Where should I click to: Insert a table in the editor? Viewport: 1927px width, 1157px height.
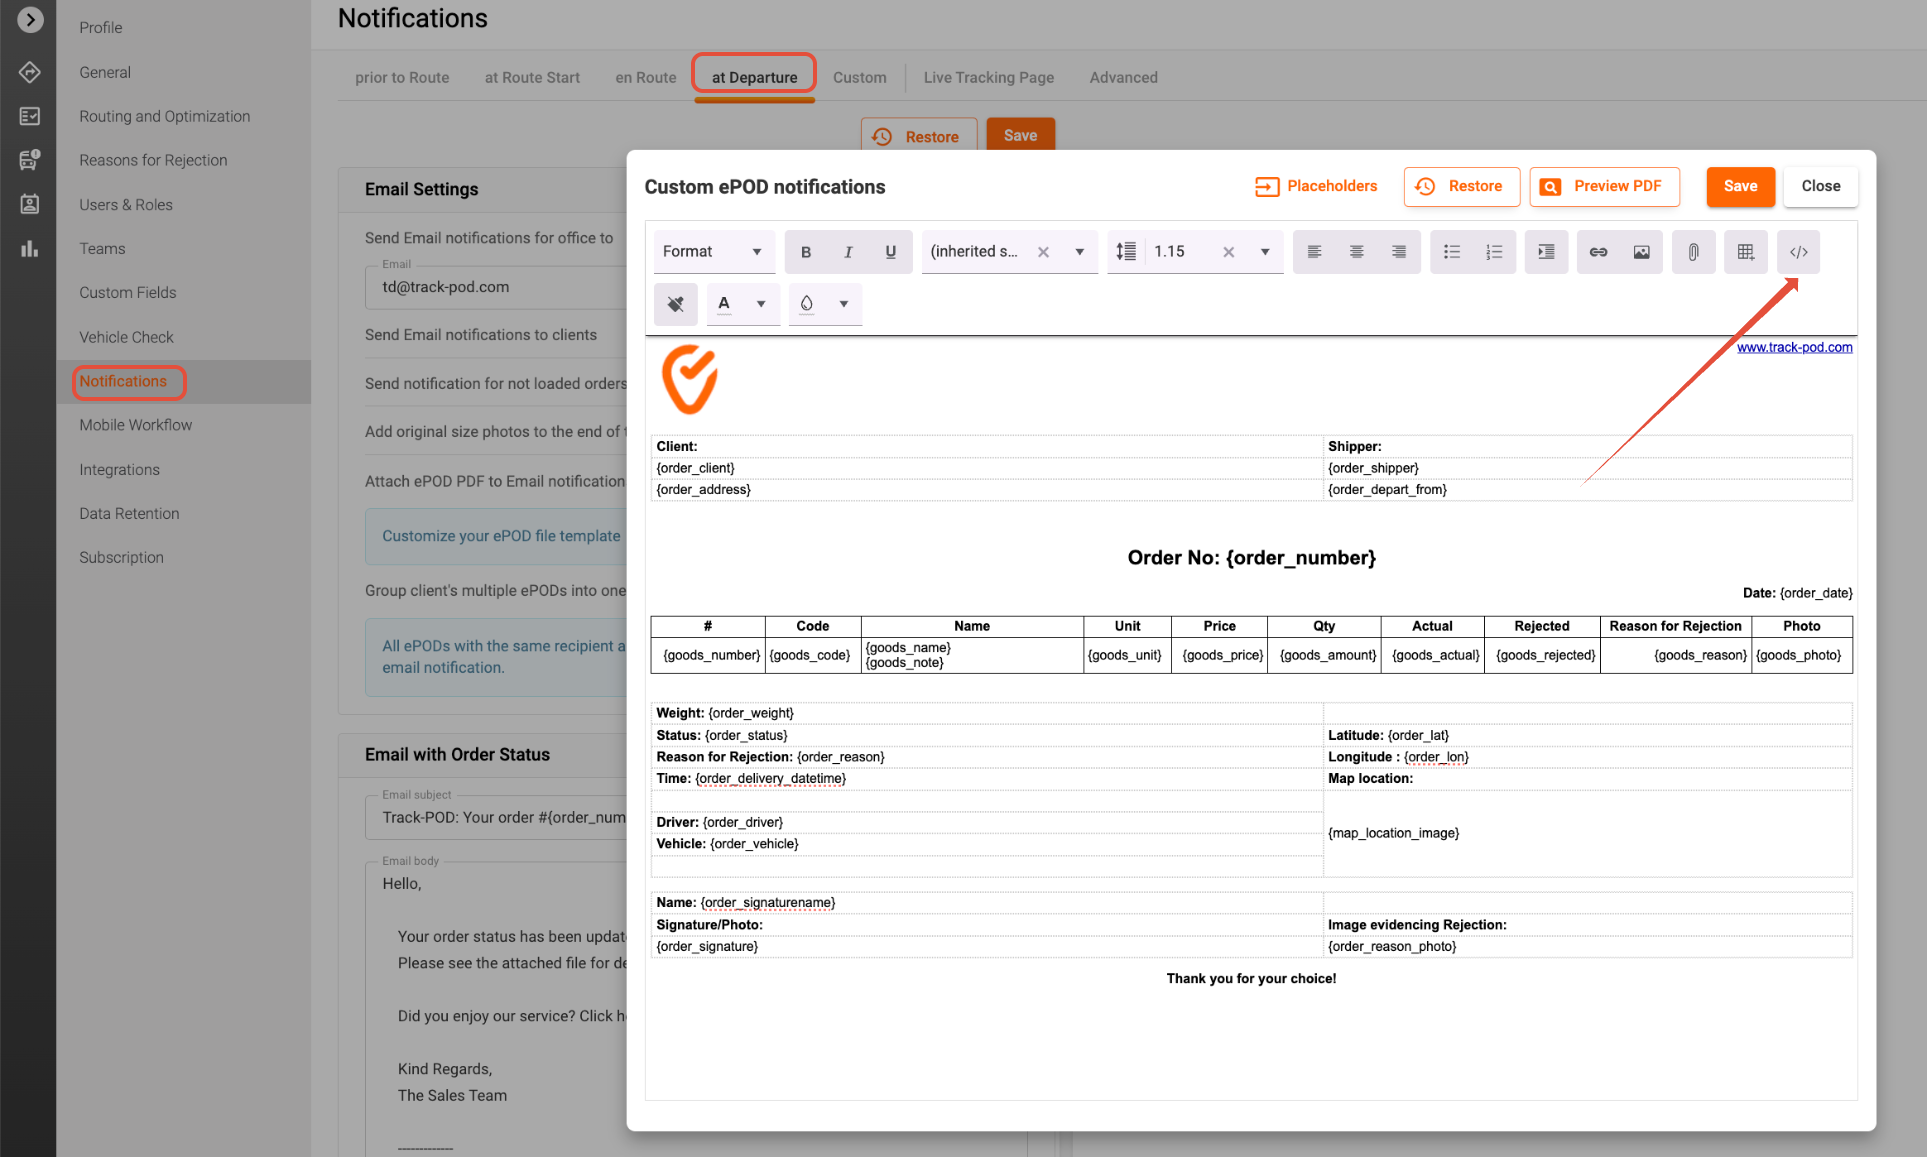click(x=1745, y=252)
